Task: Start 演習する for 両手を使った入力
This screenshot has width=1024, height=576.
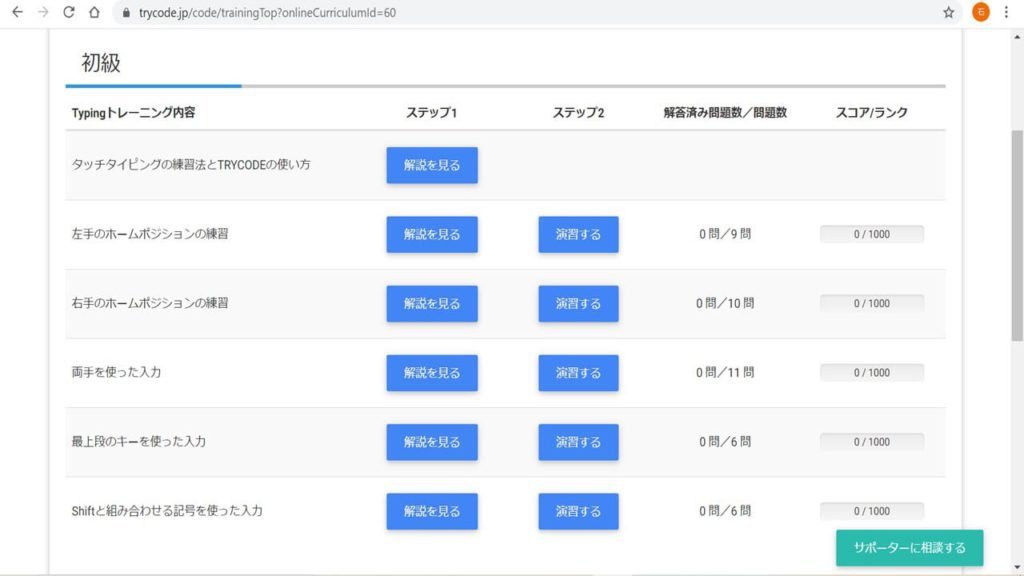Action: [x=578, y=372]
